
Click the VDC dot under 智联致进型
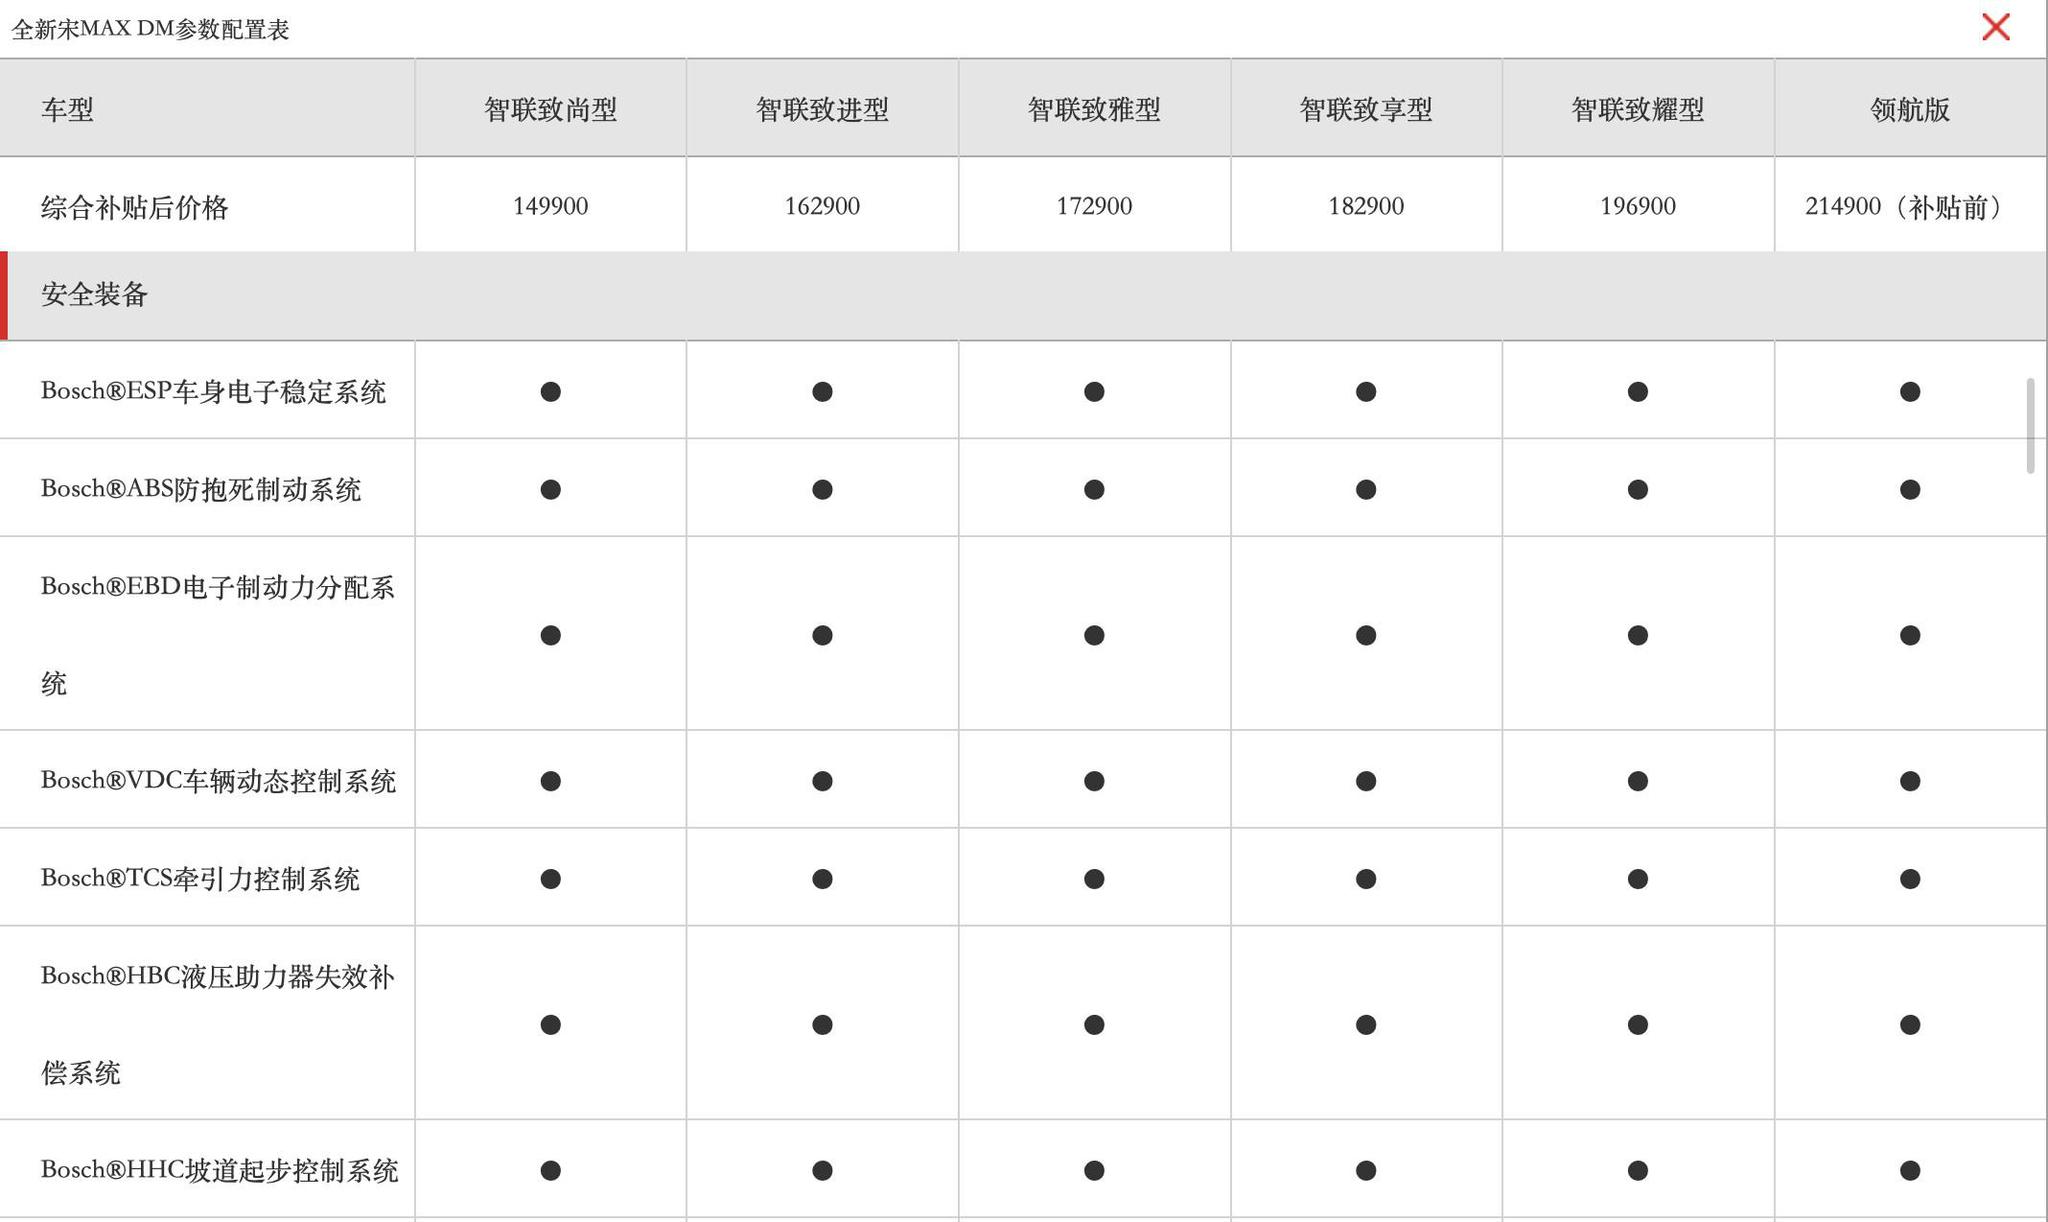[x=822, y=781]
